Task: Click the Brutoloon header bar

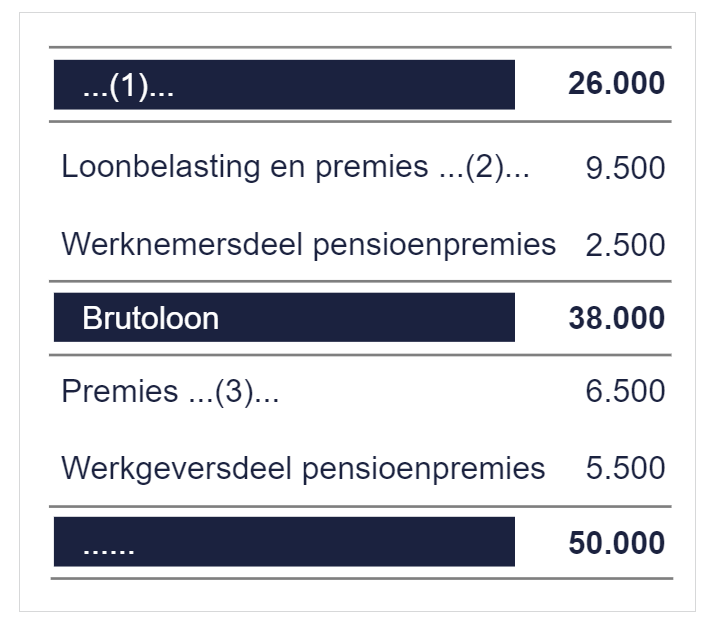Action: point(284,318)
